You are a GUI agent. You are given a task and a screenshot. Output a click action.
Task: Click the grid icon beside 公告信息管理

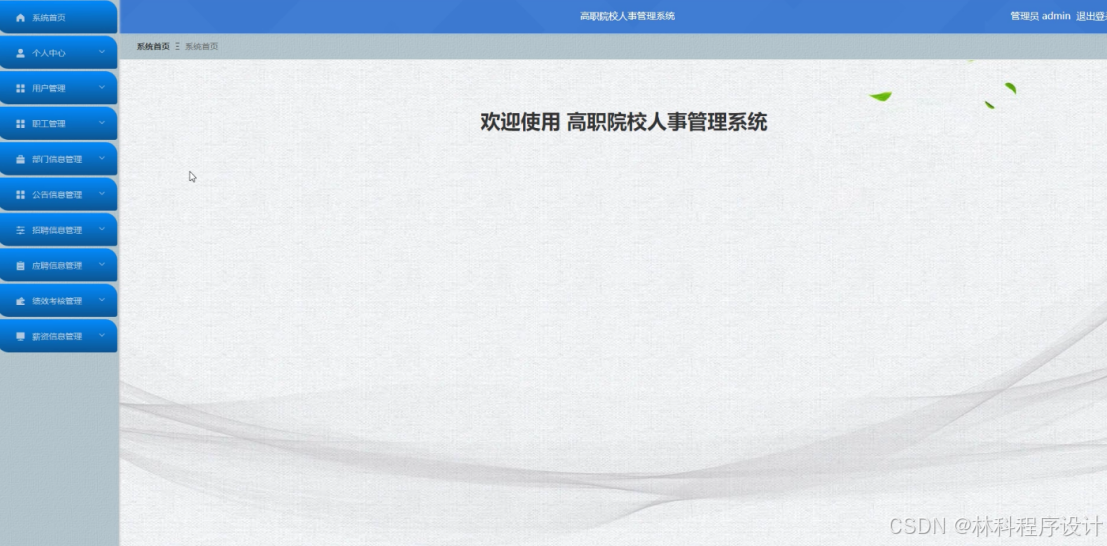pos(20,195)
